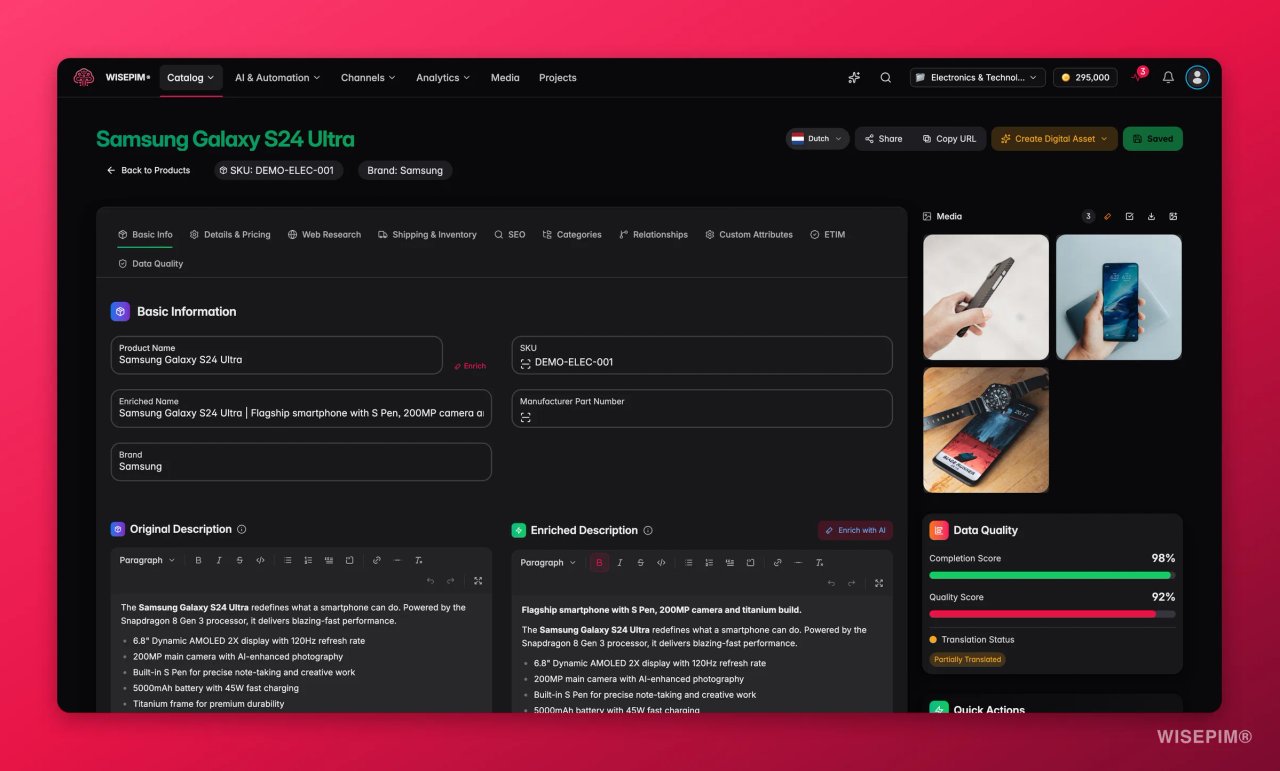Expand the Catalog menu

(x=191, y=77)
